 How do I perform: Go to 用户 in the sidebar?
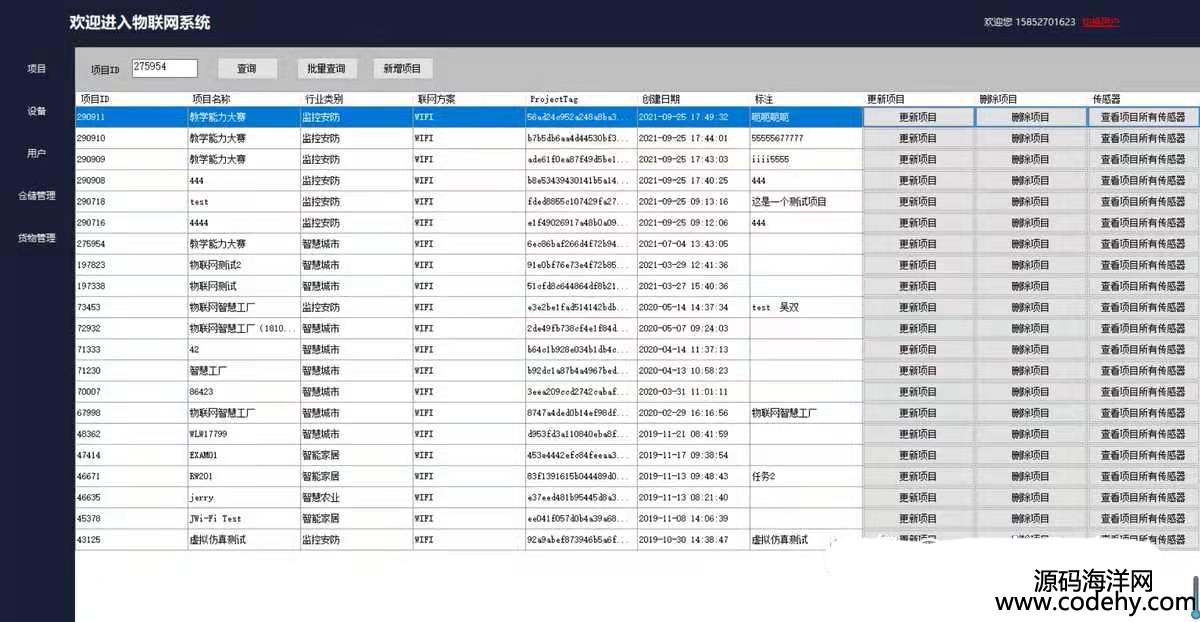[37, 154]
